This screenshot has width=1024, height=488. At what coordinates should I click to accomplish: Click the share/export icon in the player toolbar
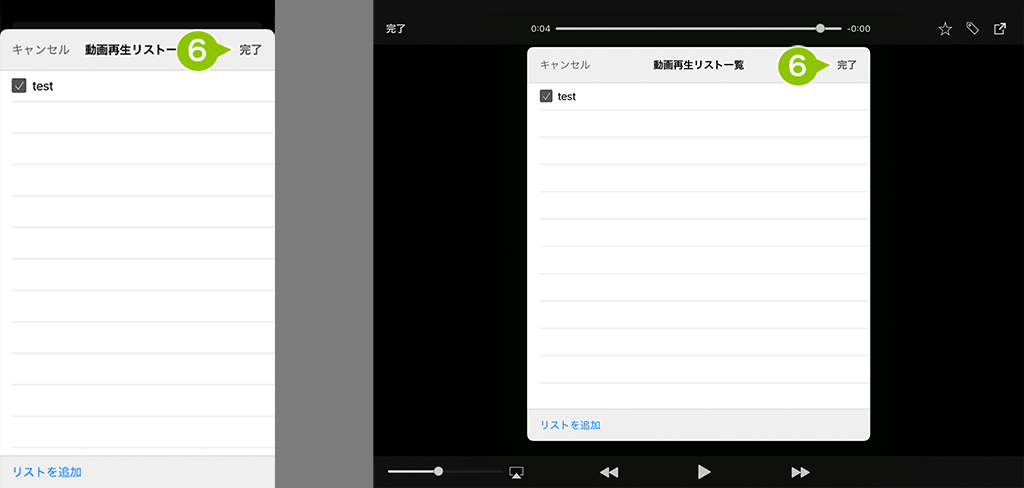click(1000, 29)
